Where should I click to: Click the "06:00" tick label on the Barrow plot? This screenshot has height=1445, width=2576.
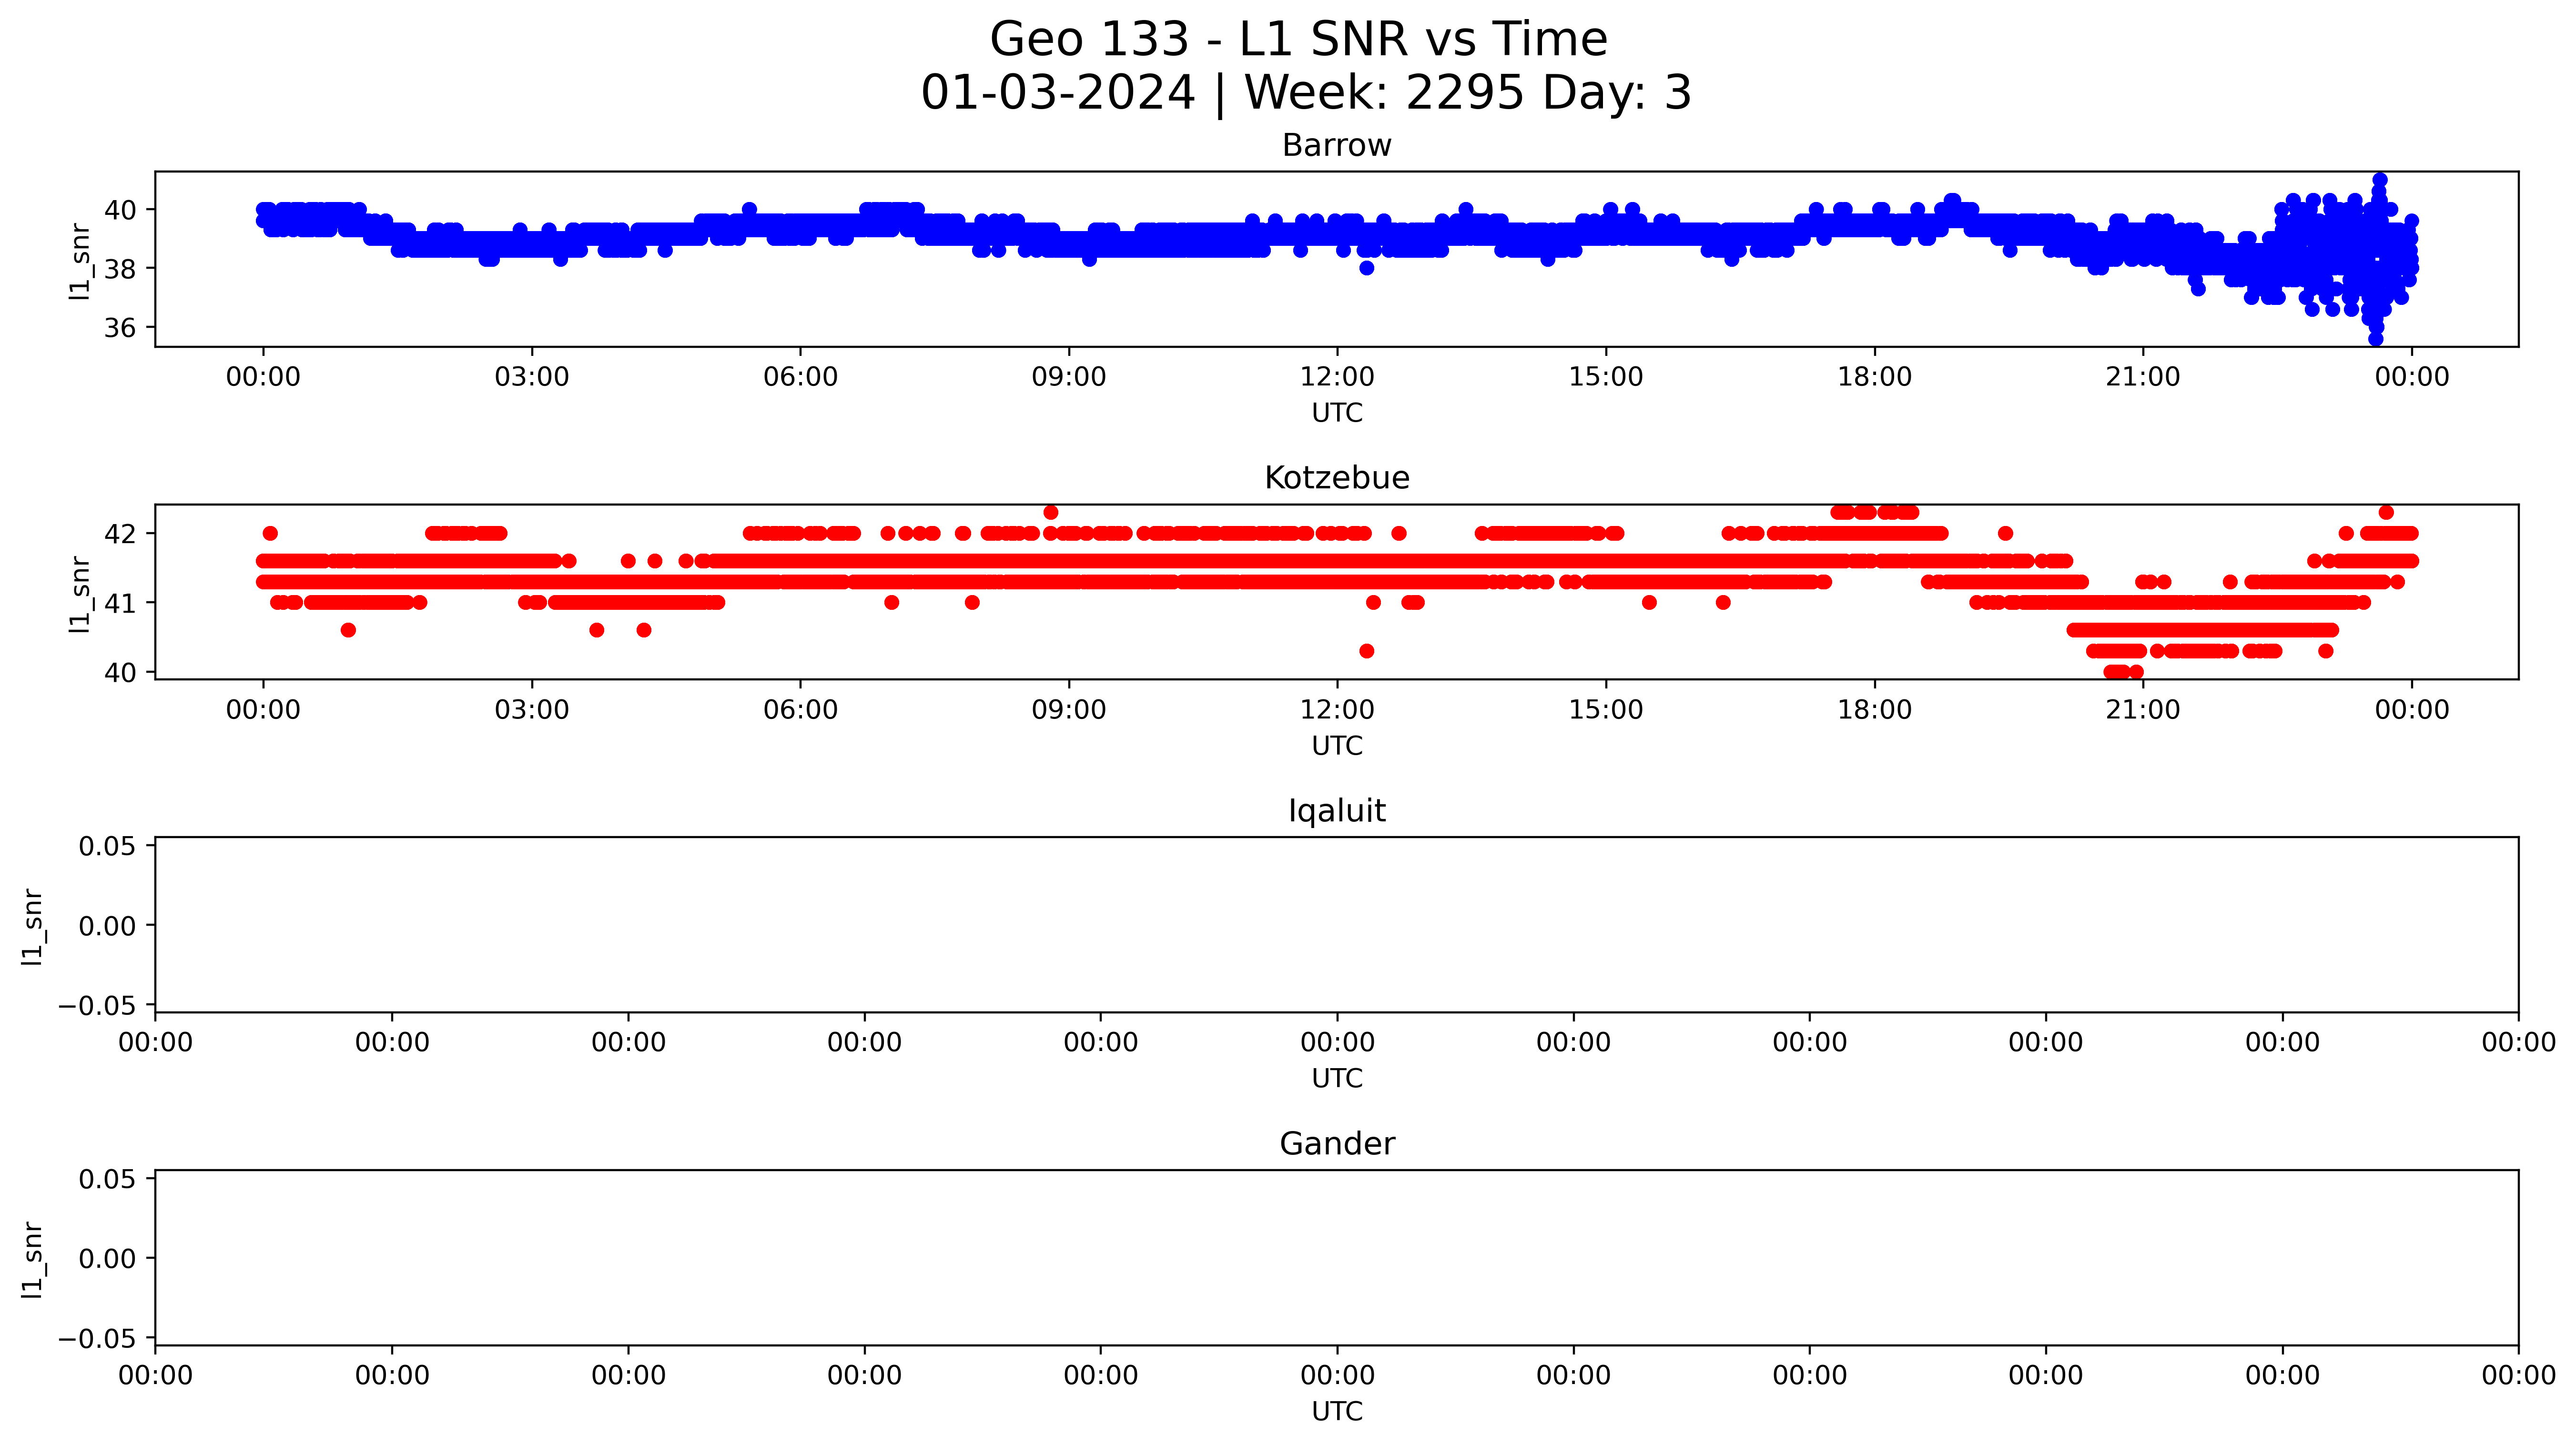(800, 377)
